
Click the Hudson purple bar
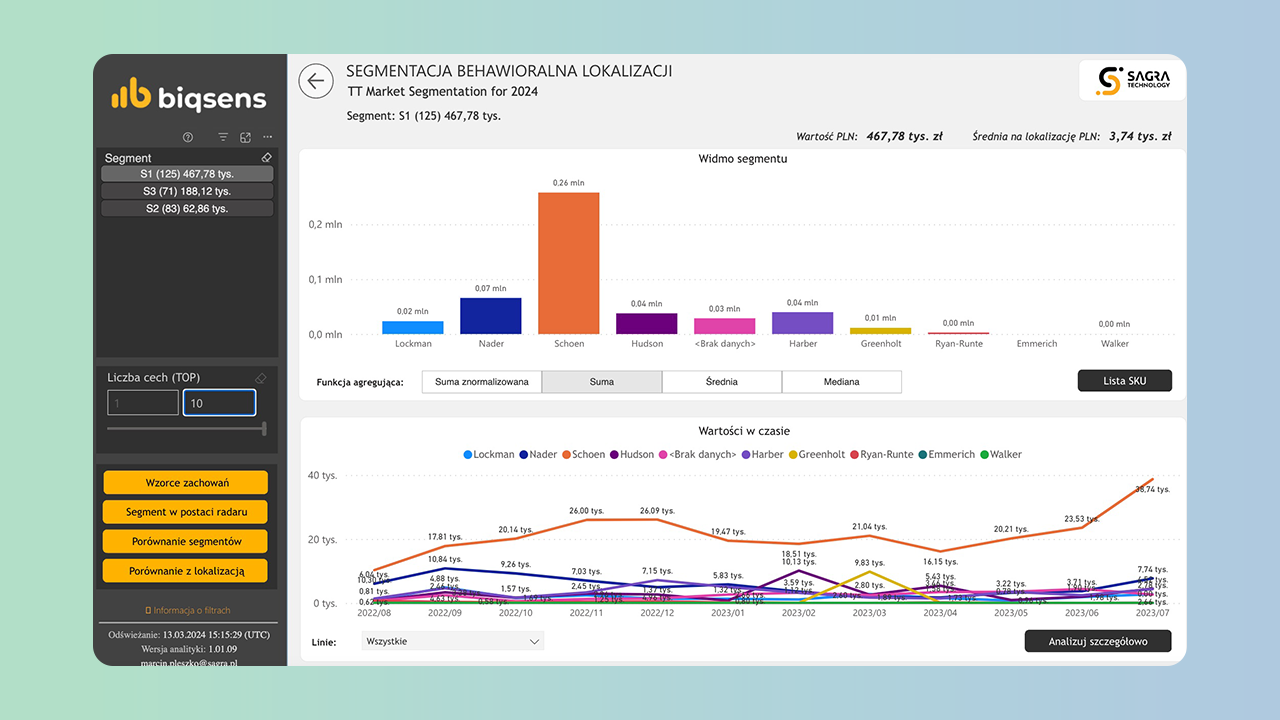pos(647,324)
